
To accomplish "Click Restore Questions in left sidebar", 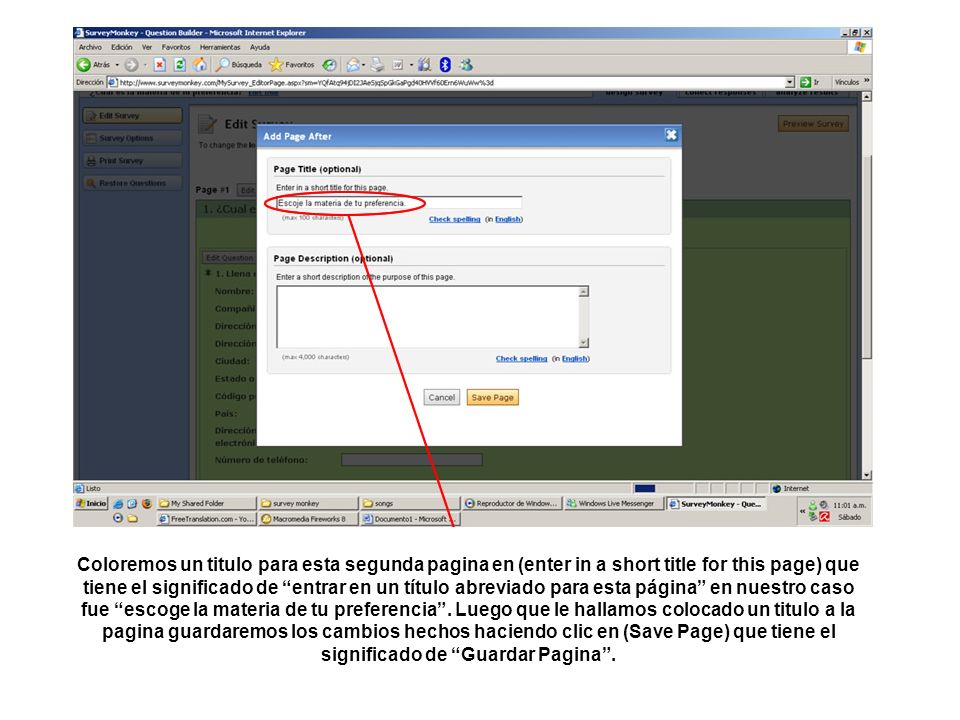I will click(x=132, y=183).
